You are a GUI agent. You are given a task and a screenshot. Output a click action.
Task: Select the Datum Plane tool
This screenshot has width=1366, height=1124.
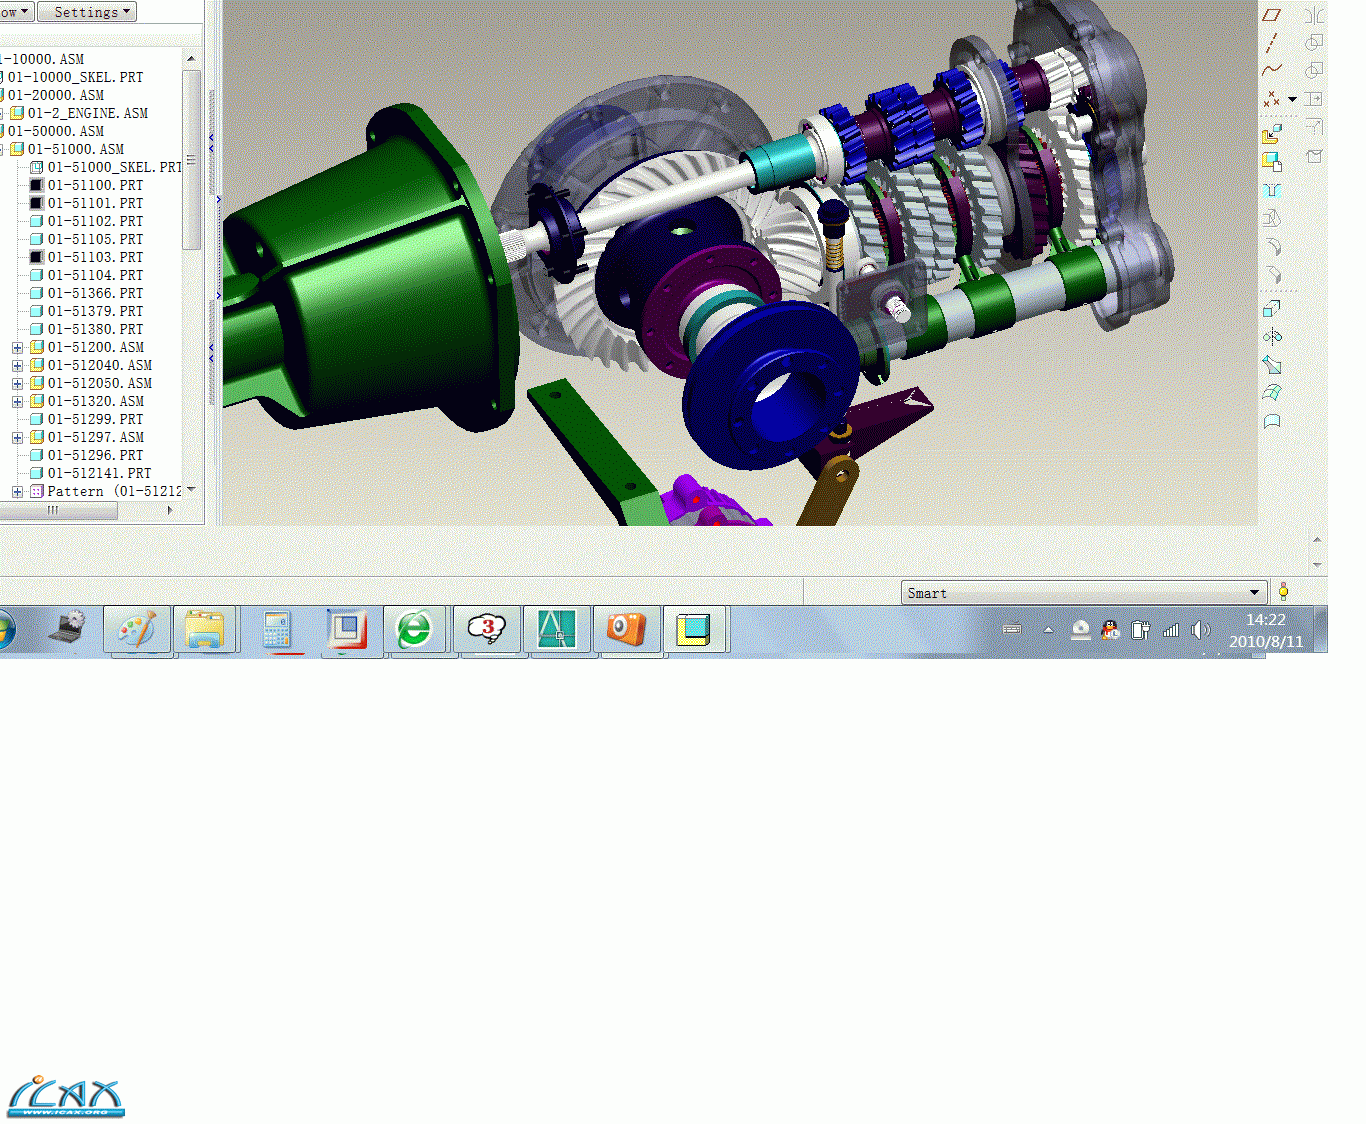tap(1272, 15)
